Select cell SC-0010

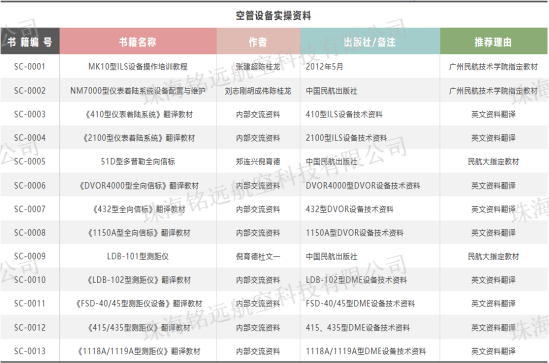[x=30, y=280]
